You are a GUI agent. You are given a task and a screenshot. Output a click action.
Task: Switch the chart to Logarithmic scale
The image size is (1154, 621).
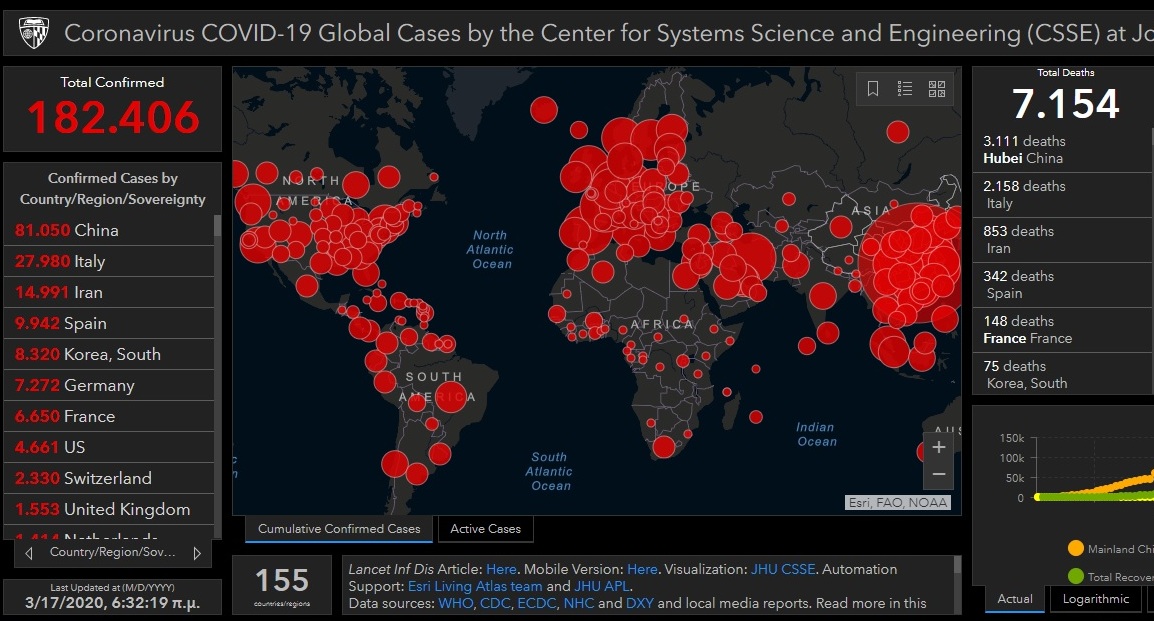click(x=1096, y=599)
